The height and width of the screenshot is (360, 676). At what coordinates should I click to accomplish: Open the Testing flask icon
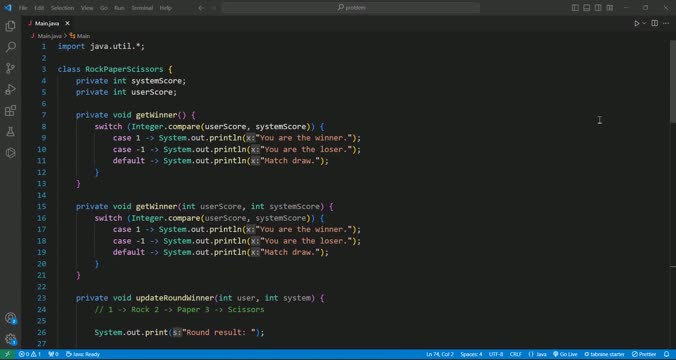10,131
